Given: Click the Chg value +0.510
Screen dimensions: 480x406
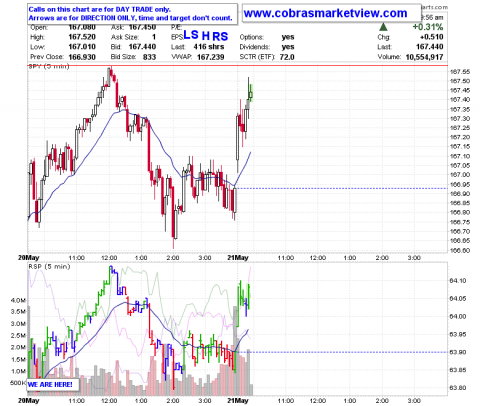Looking at the screenshot, I should click(x=432, y=37).
